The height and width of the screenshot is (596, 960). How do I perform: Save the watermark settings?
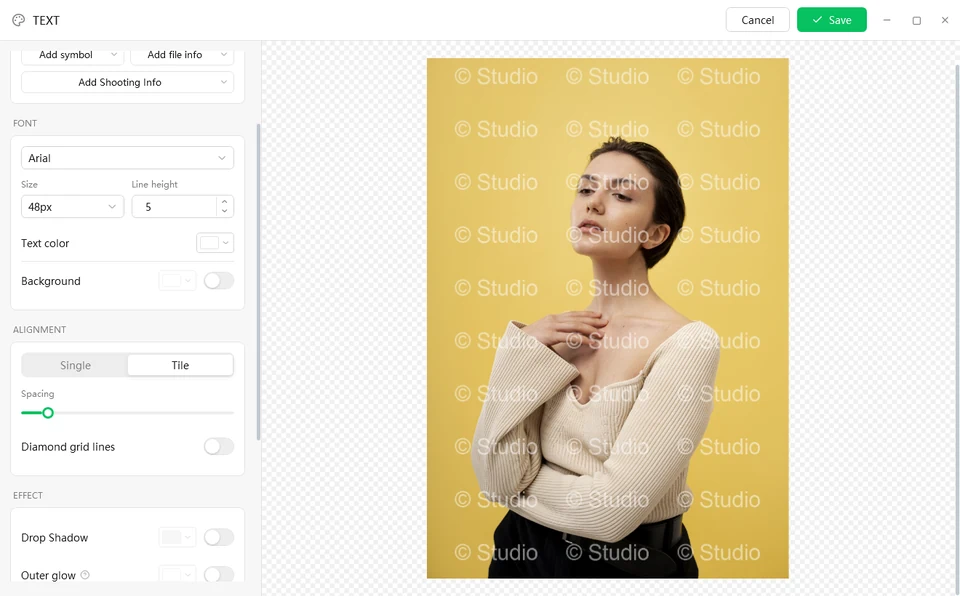click(831, 20)
